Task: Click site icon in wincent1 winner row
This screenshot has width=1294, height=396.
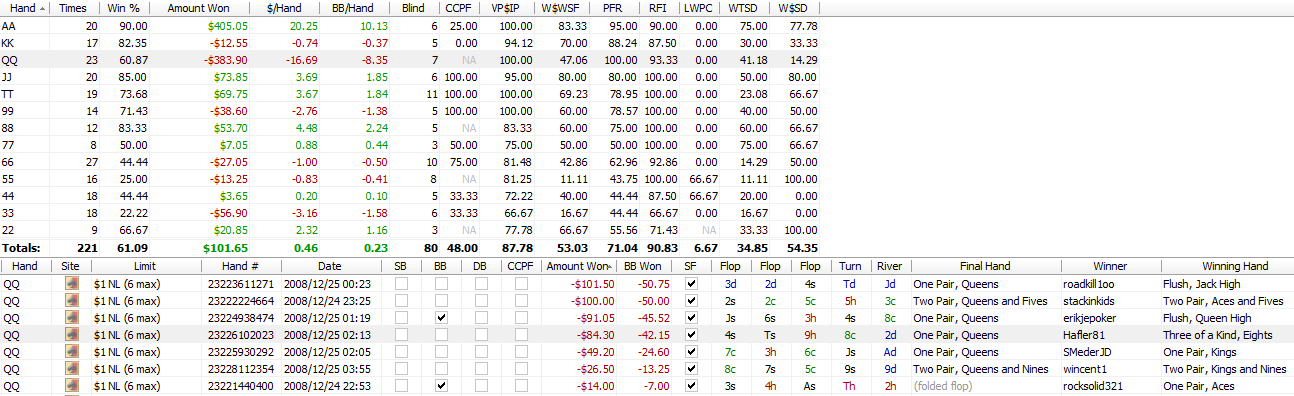Action: (x=71, y=368)
